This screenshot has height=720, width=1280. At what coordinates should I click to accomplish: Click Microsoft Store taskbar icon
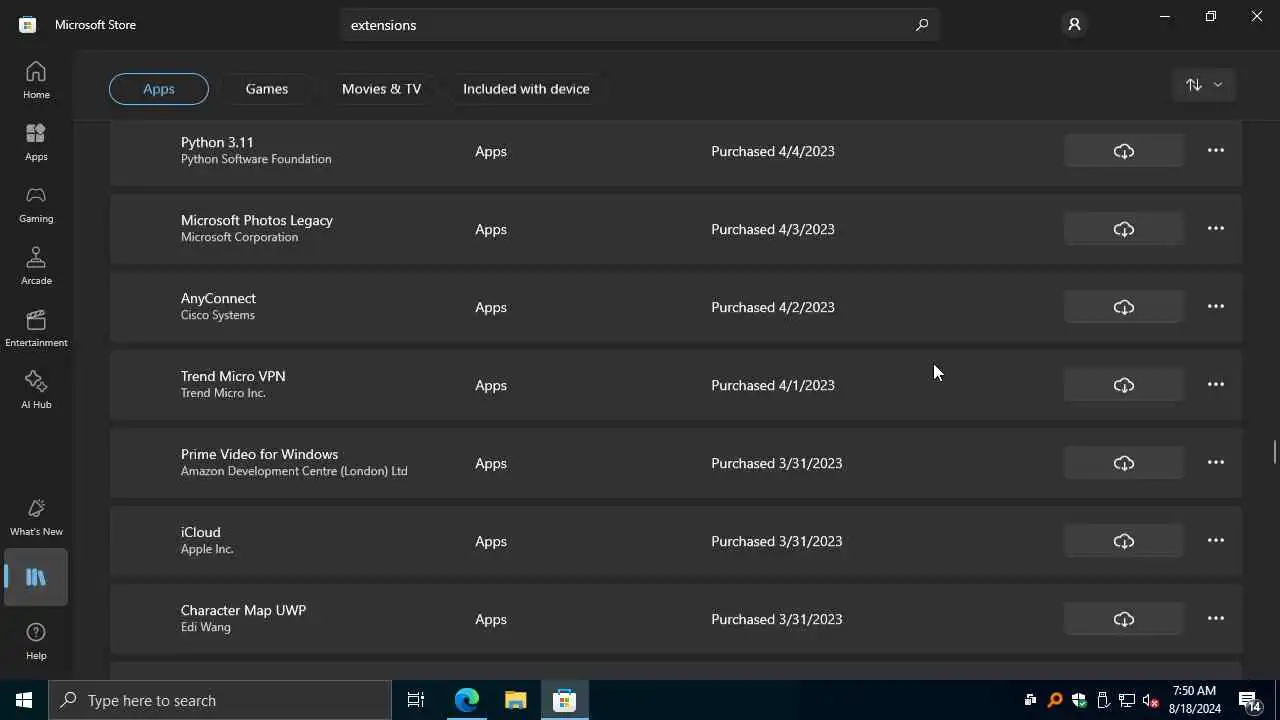565,700
